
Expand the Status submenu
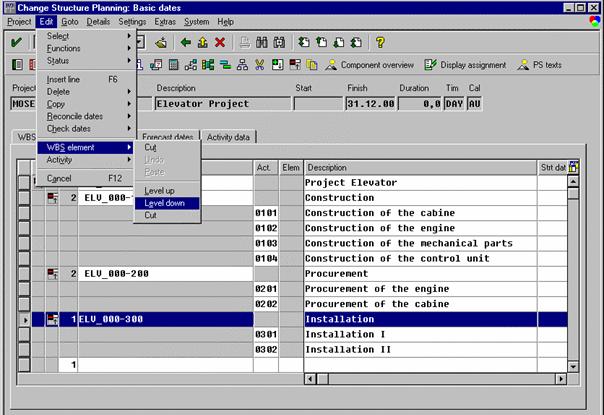click(85, 60)
